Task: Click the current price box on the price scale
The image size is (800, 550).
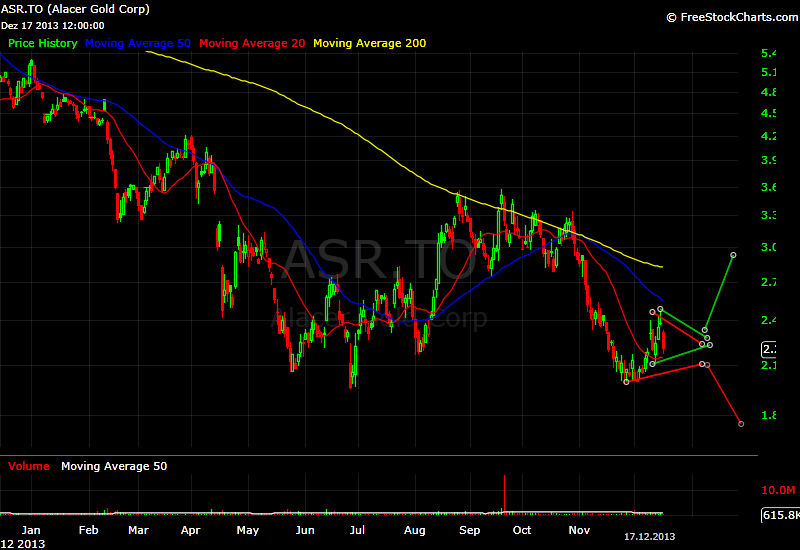Action: coord(769,349)
